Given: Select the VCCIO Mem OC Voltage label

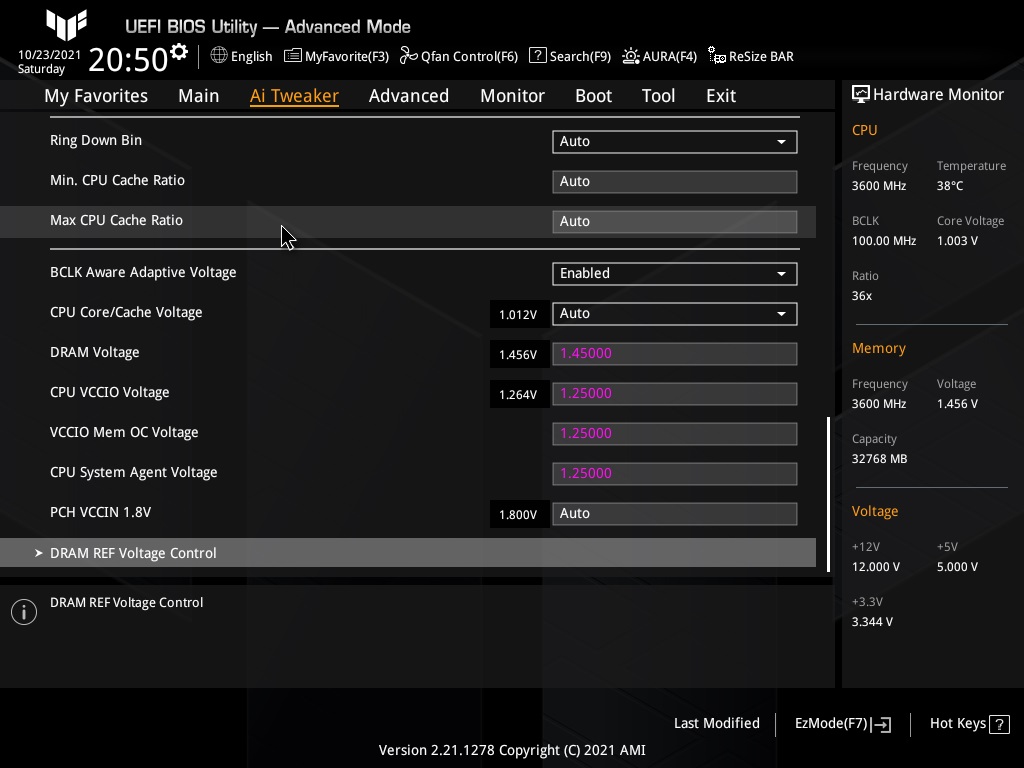Looking at the screenshot, I should pos(124,432).
